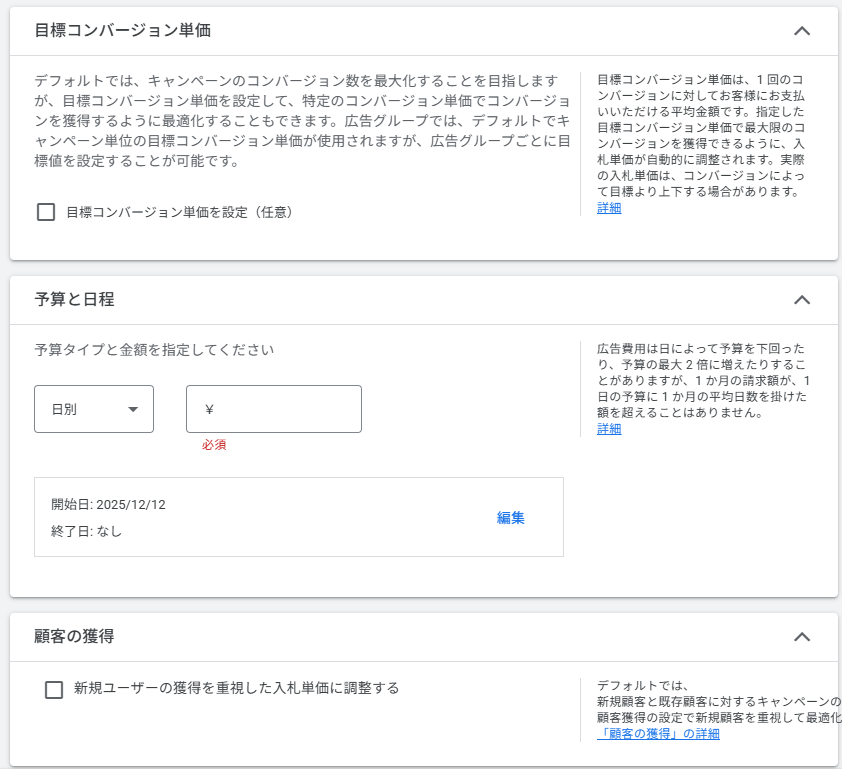Click the 目標コンバージョン単価 section header title
The width and height of the screenshot is (842, 771).
pyautogui.click(x=122, y=31)
